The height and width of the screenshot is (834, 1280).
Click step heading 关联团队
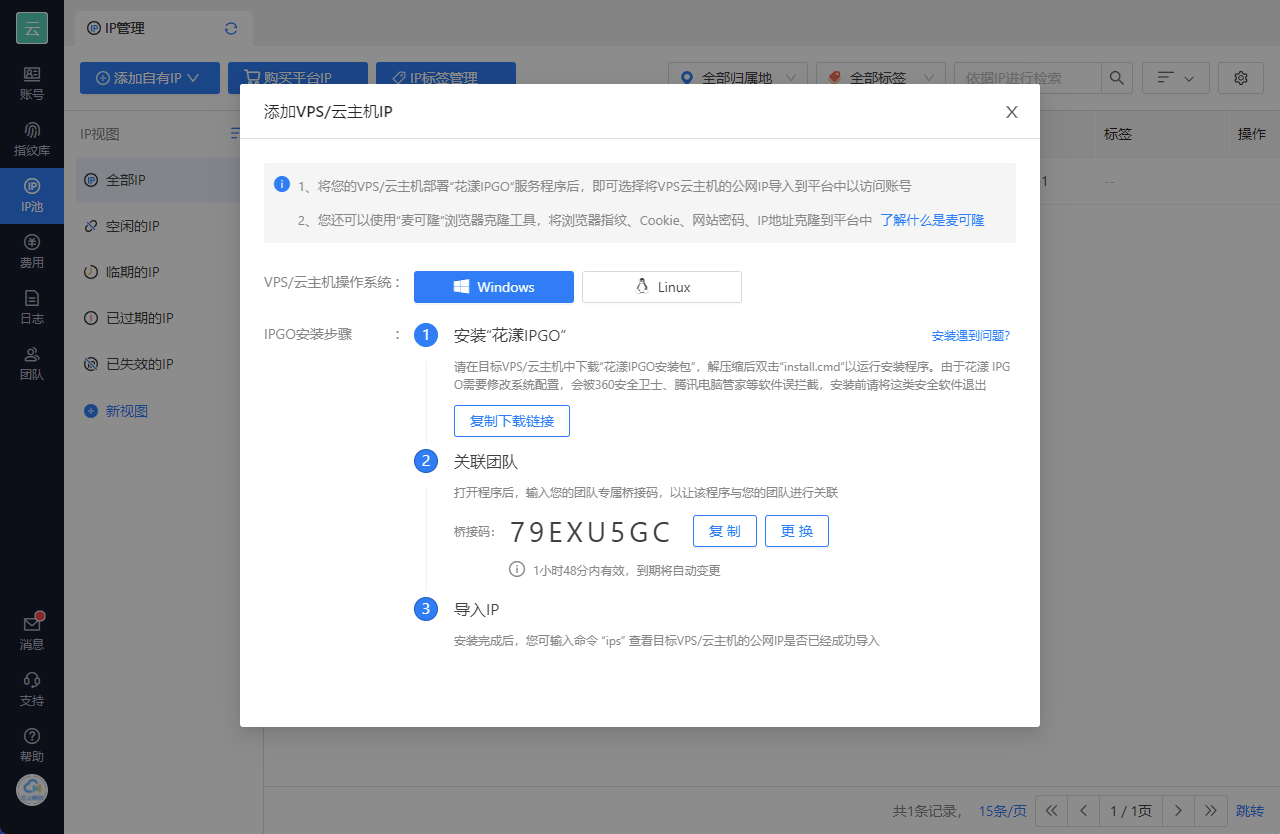[486, 461]
